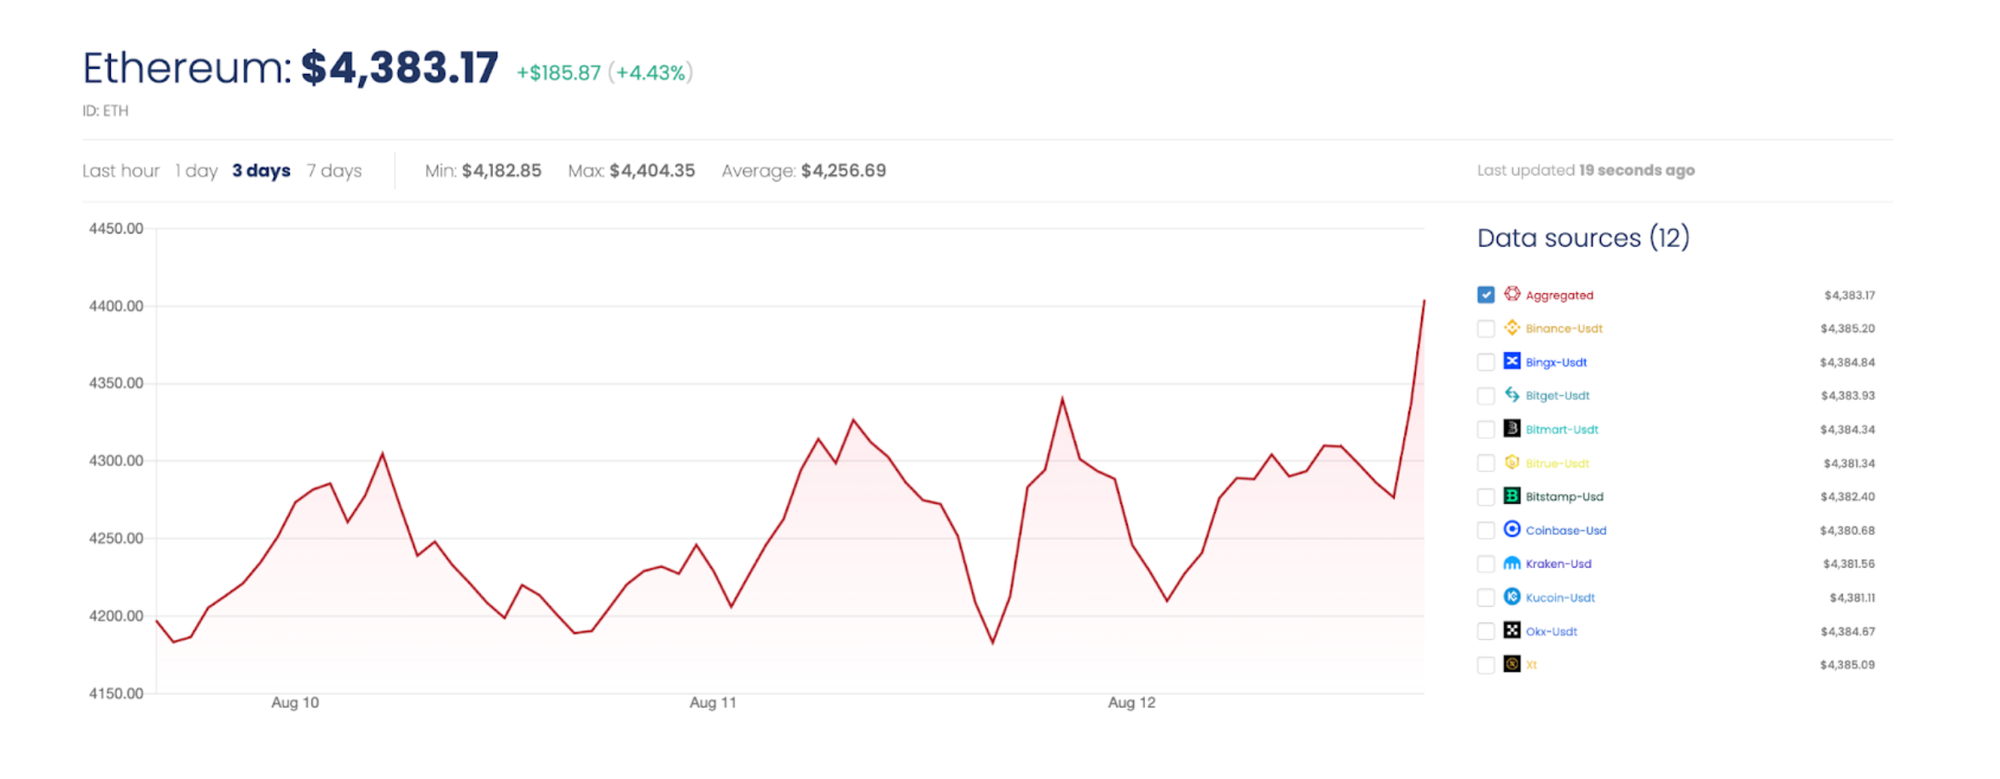Check the Xt data source checkbox
The image size is (2000, 779).
coord(1486,665)
